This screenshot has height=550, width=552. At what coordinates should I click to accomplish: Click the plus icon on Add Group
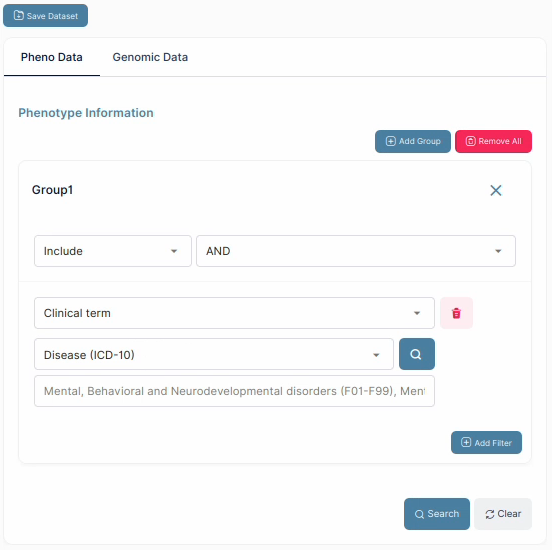(x=390, y=141)
